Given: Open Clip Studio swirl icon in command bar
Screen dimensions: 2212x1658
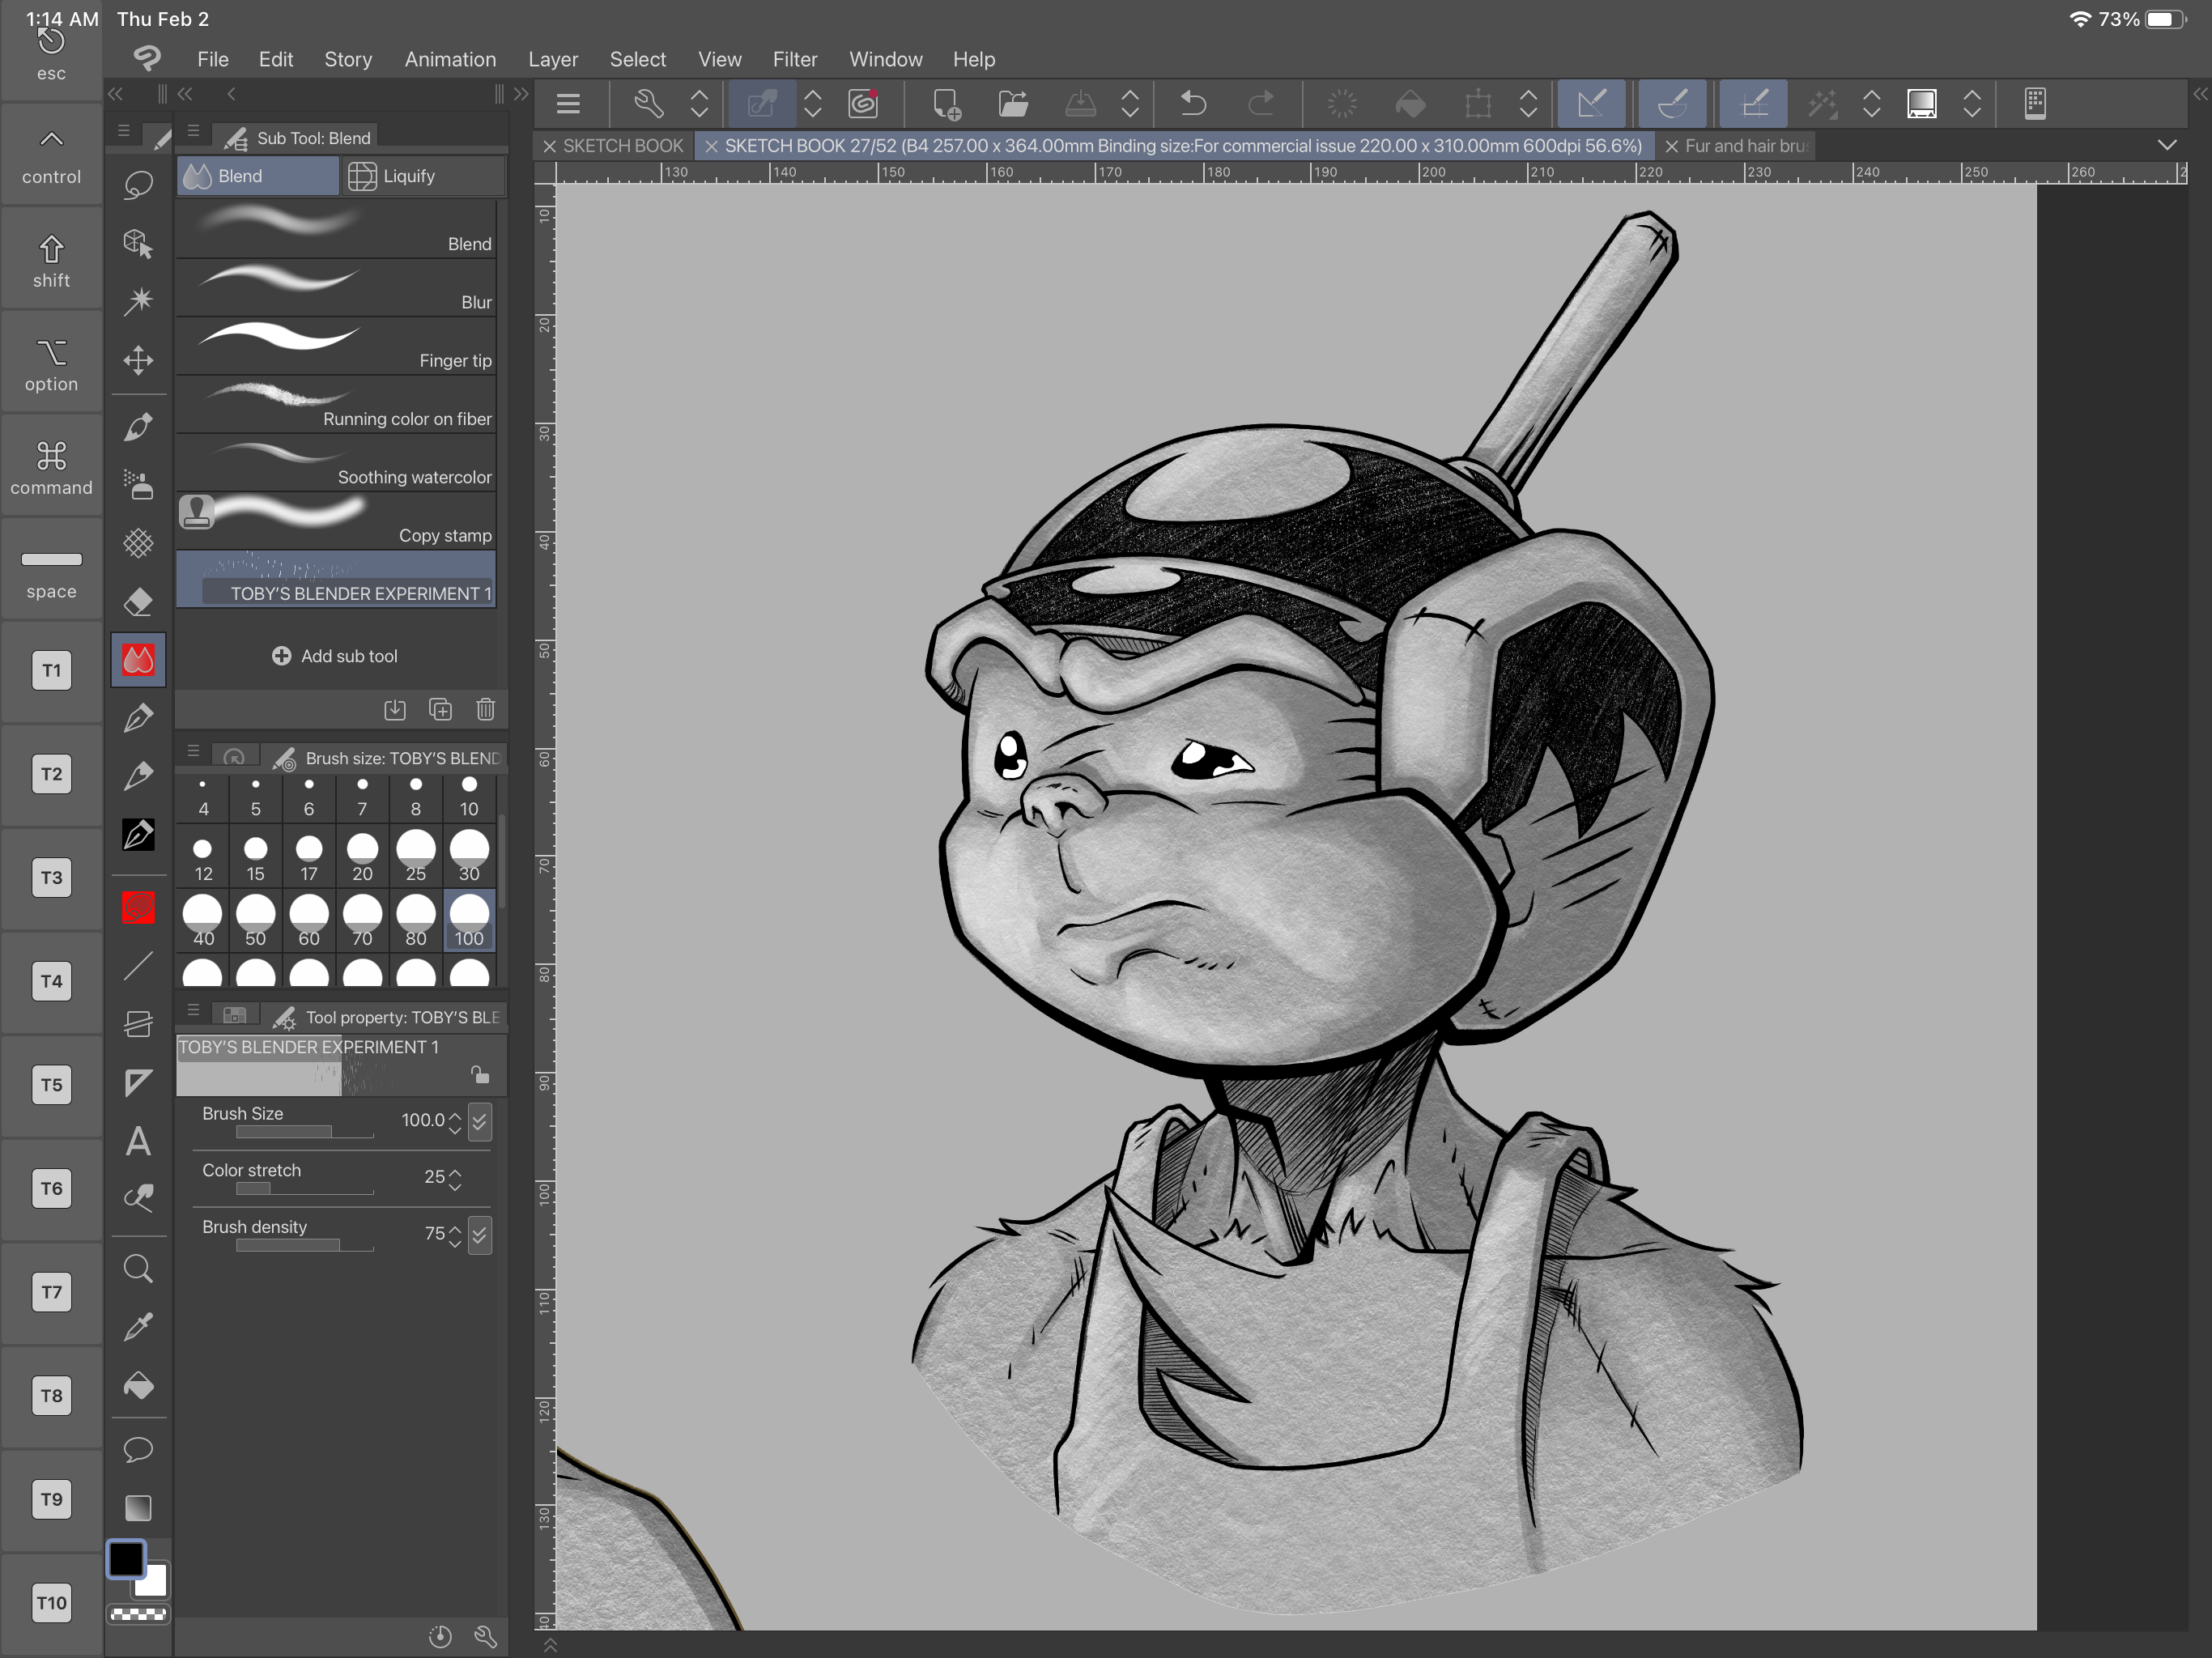Looking at the screenshot, I should [863, 103].
